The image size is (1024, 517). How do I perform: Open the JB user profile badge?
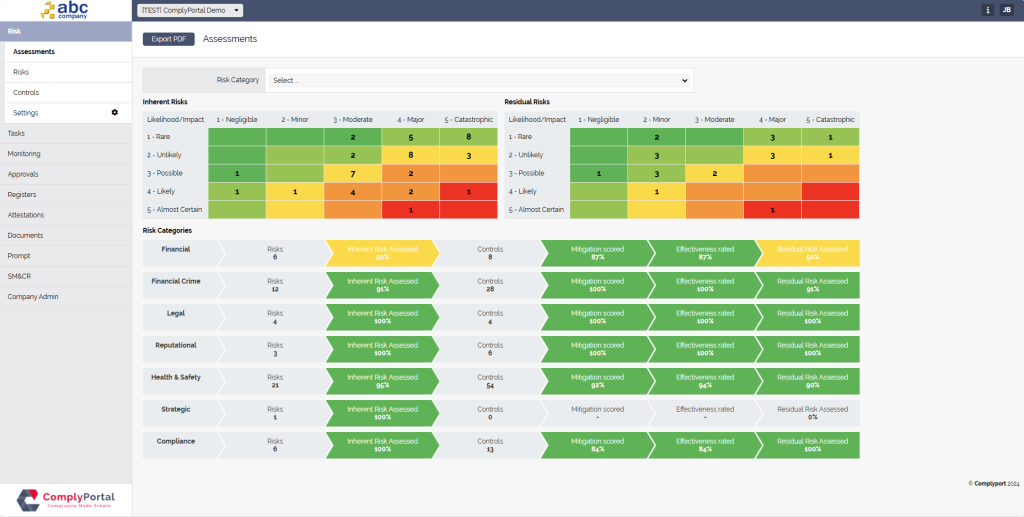click(1006, 10)
